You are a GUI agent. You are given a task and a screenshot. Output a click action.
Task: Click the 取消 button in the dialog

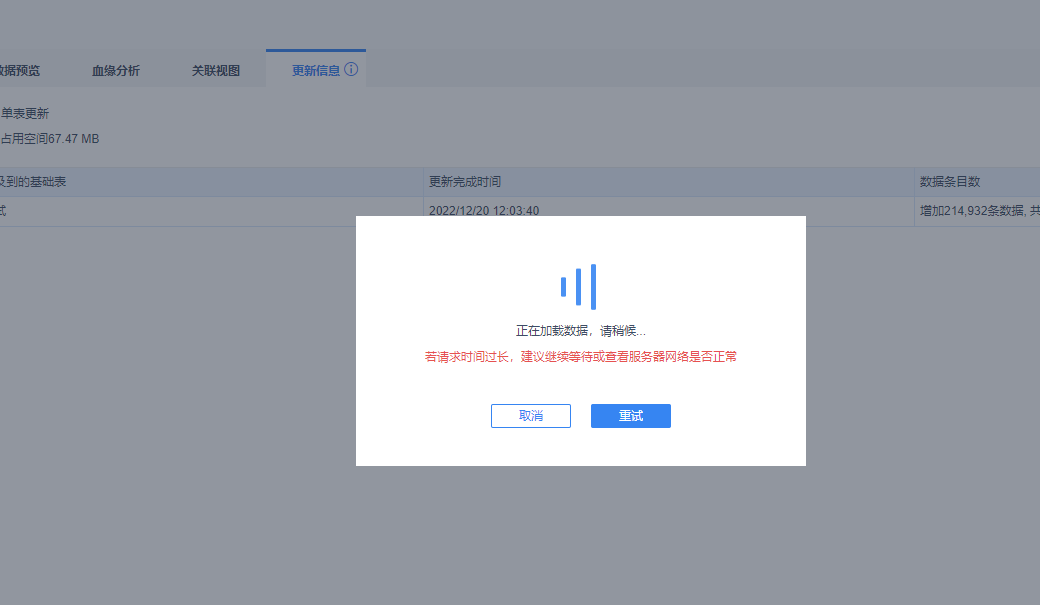531,416
